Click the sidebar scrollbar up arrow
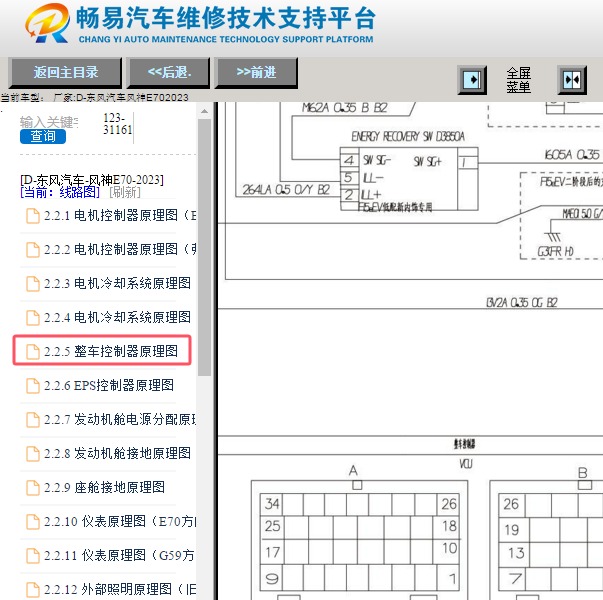 [204, 111]
